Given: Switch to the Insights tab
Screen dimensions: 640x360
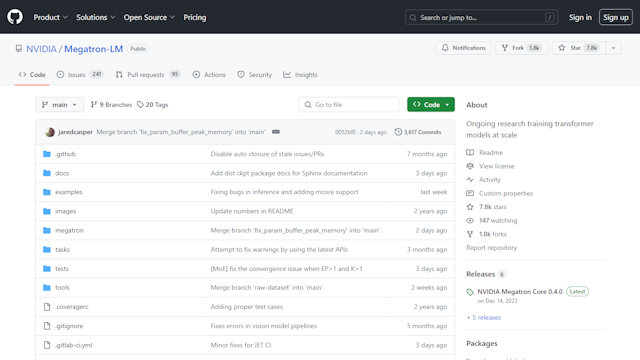Looking at the screenshot, I should click(x=300, y=75).
